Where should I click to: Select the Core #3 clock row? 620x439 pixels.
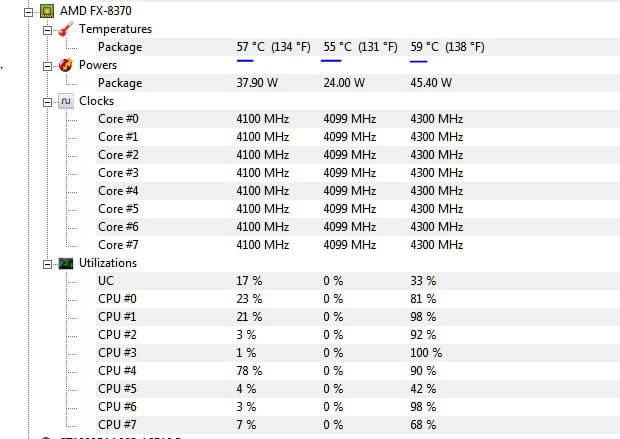[x=118, y=173]
